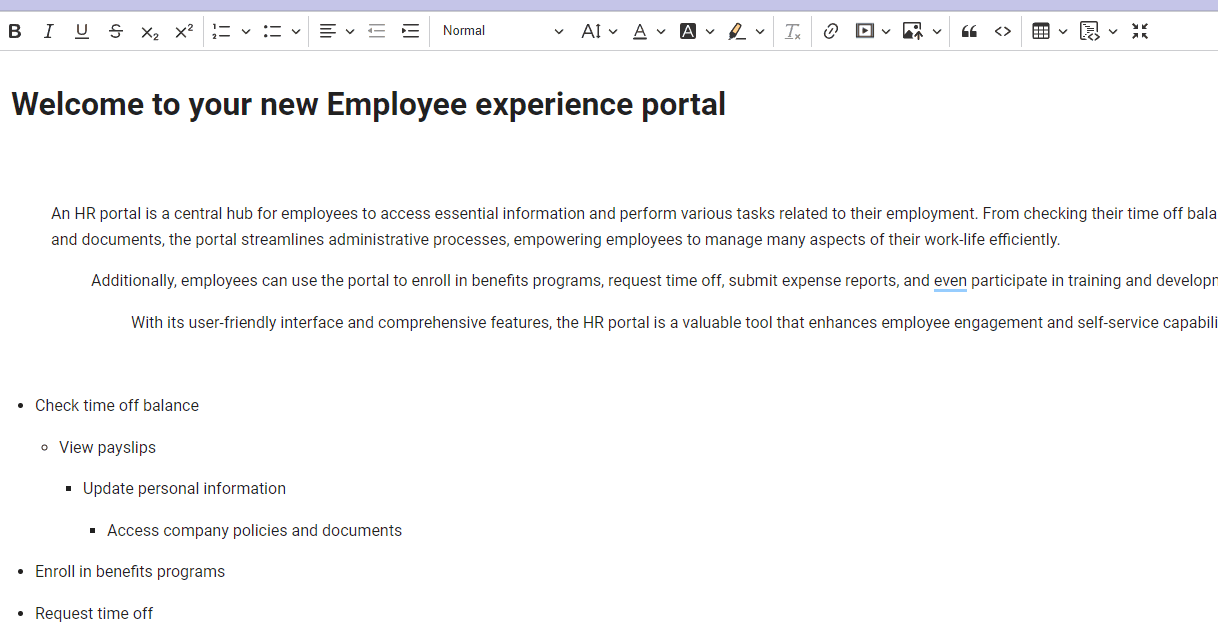This screenshot has width=1218, height=644.
Task: Expand insert media options arrow
Action: [x=886, y=31]
